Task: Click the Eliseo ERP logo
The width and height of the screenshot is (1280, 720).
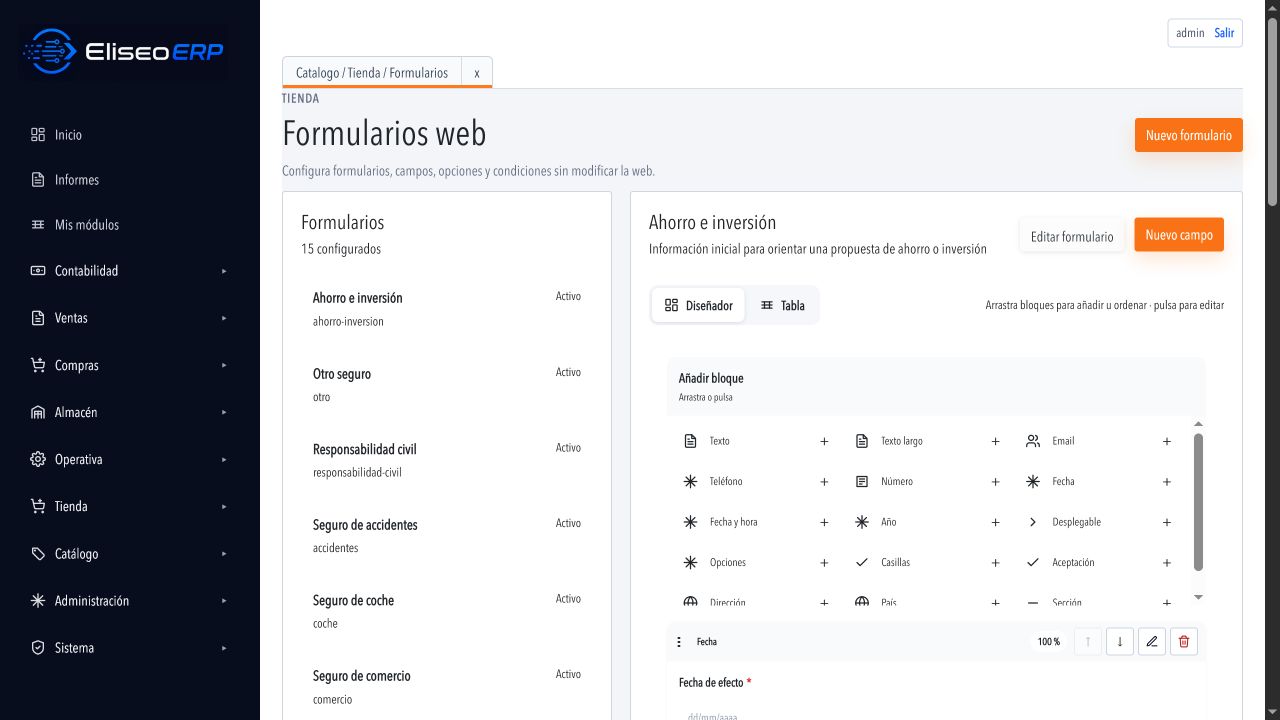Action: tap(124, 52)
